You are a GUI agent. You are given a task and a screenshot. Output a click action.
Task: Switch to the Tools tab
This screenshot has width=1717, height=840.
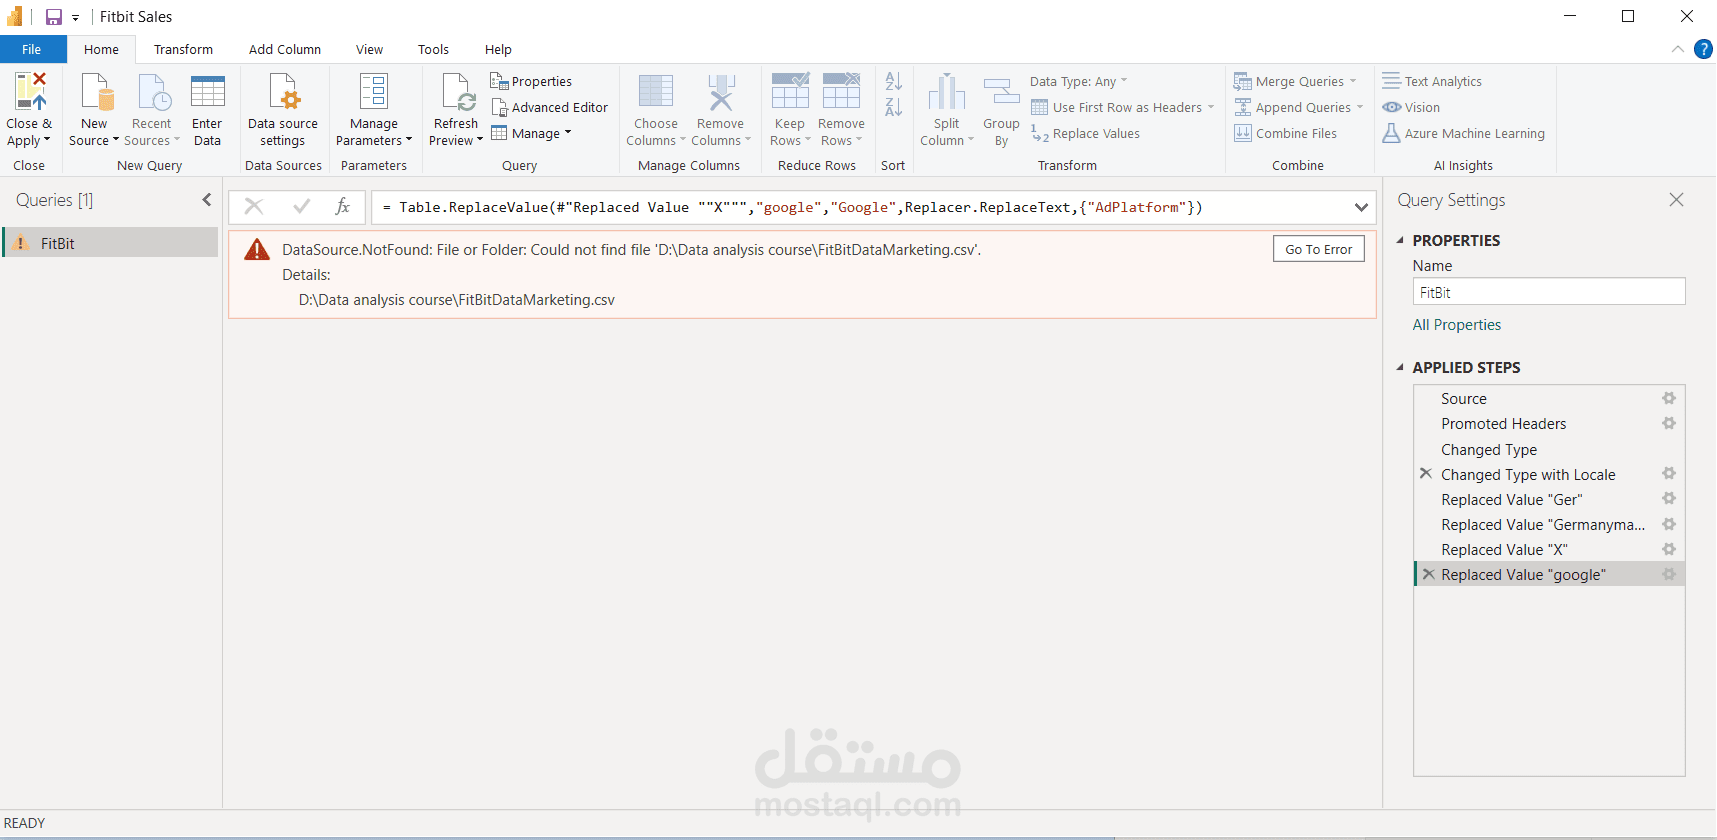pyautogui.click(x=433, y=49)
